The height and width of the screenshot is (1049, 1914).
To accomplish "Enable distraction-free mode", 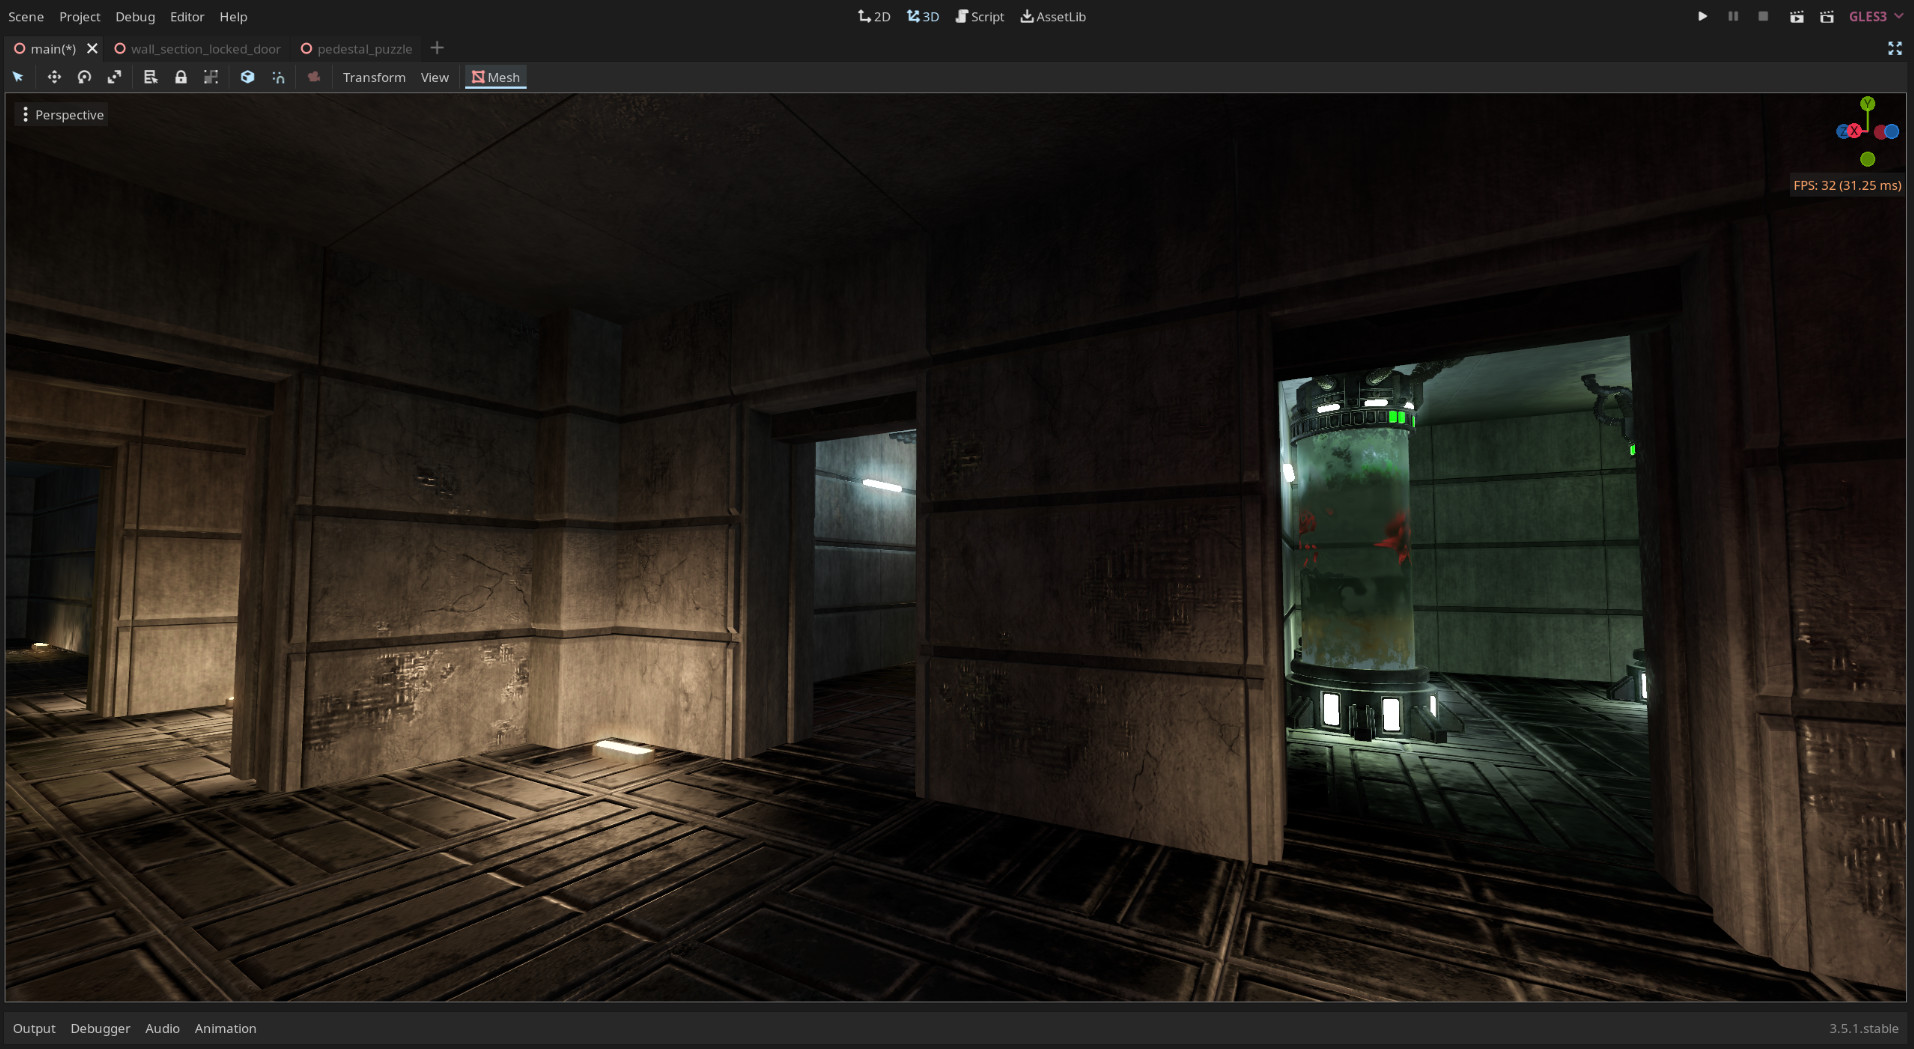I will [x=1895, y=48].
